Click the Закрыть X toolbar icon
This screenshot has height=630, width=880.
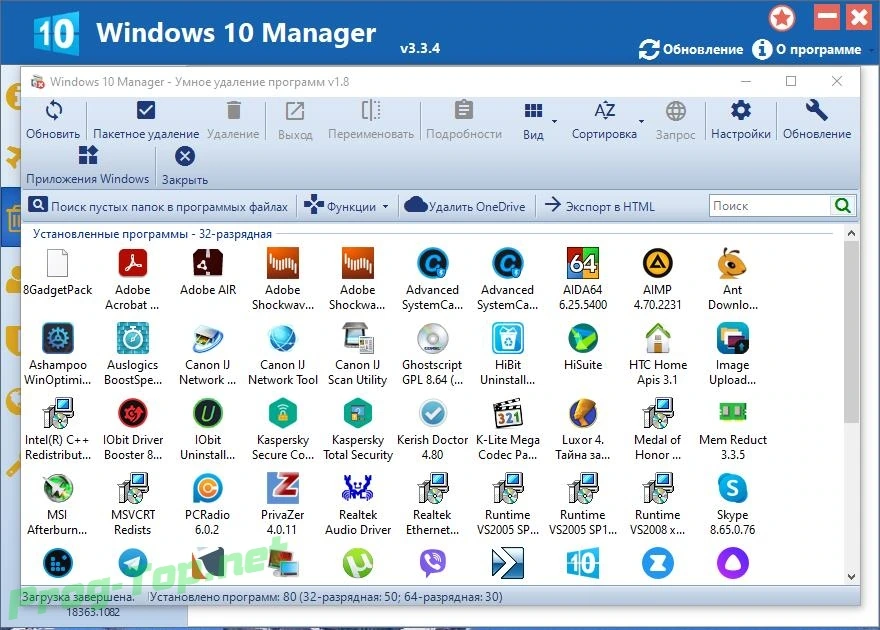(185, 156)
